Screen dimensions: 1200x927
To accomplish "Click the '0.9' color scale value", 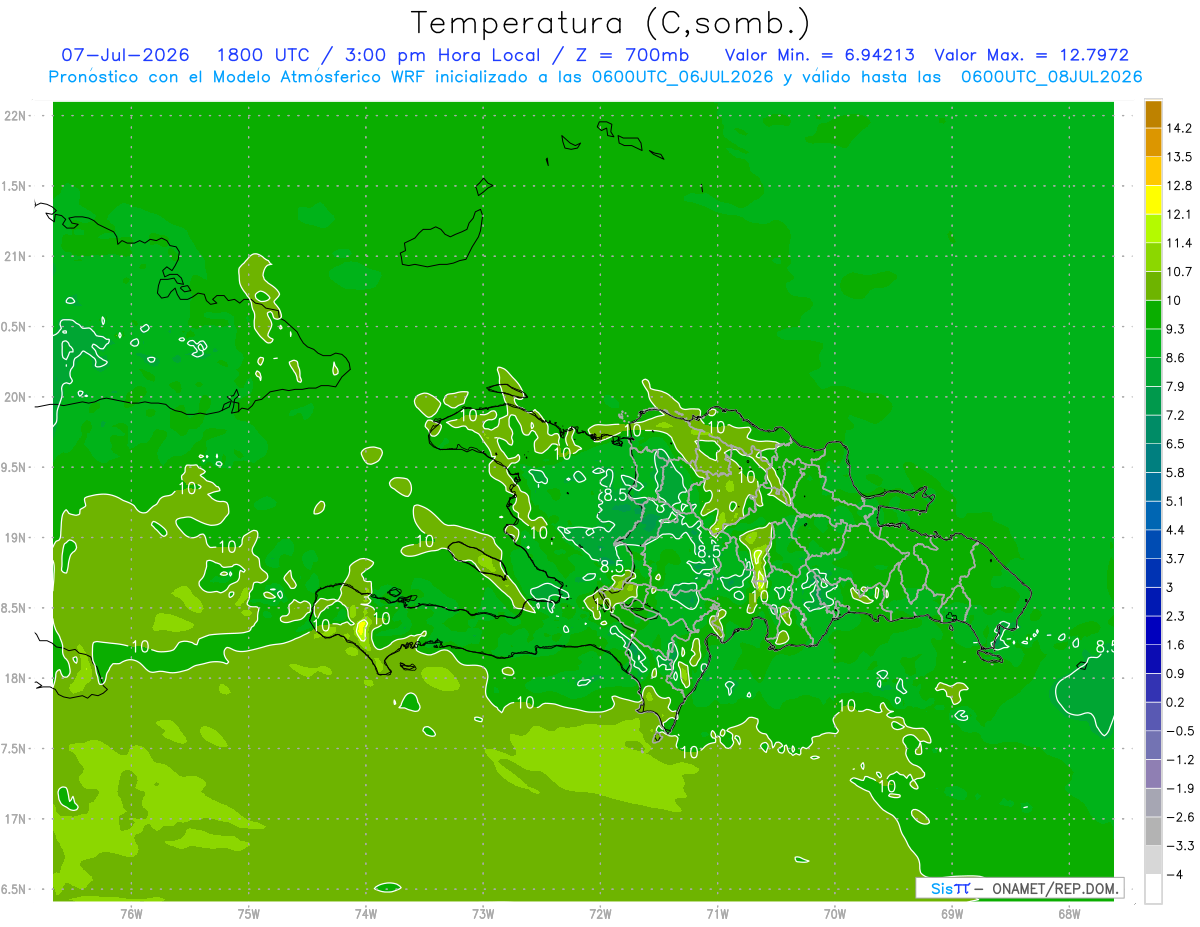I will click(1176, 673).
